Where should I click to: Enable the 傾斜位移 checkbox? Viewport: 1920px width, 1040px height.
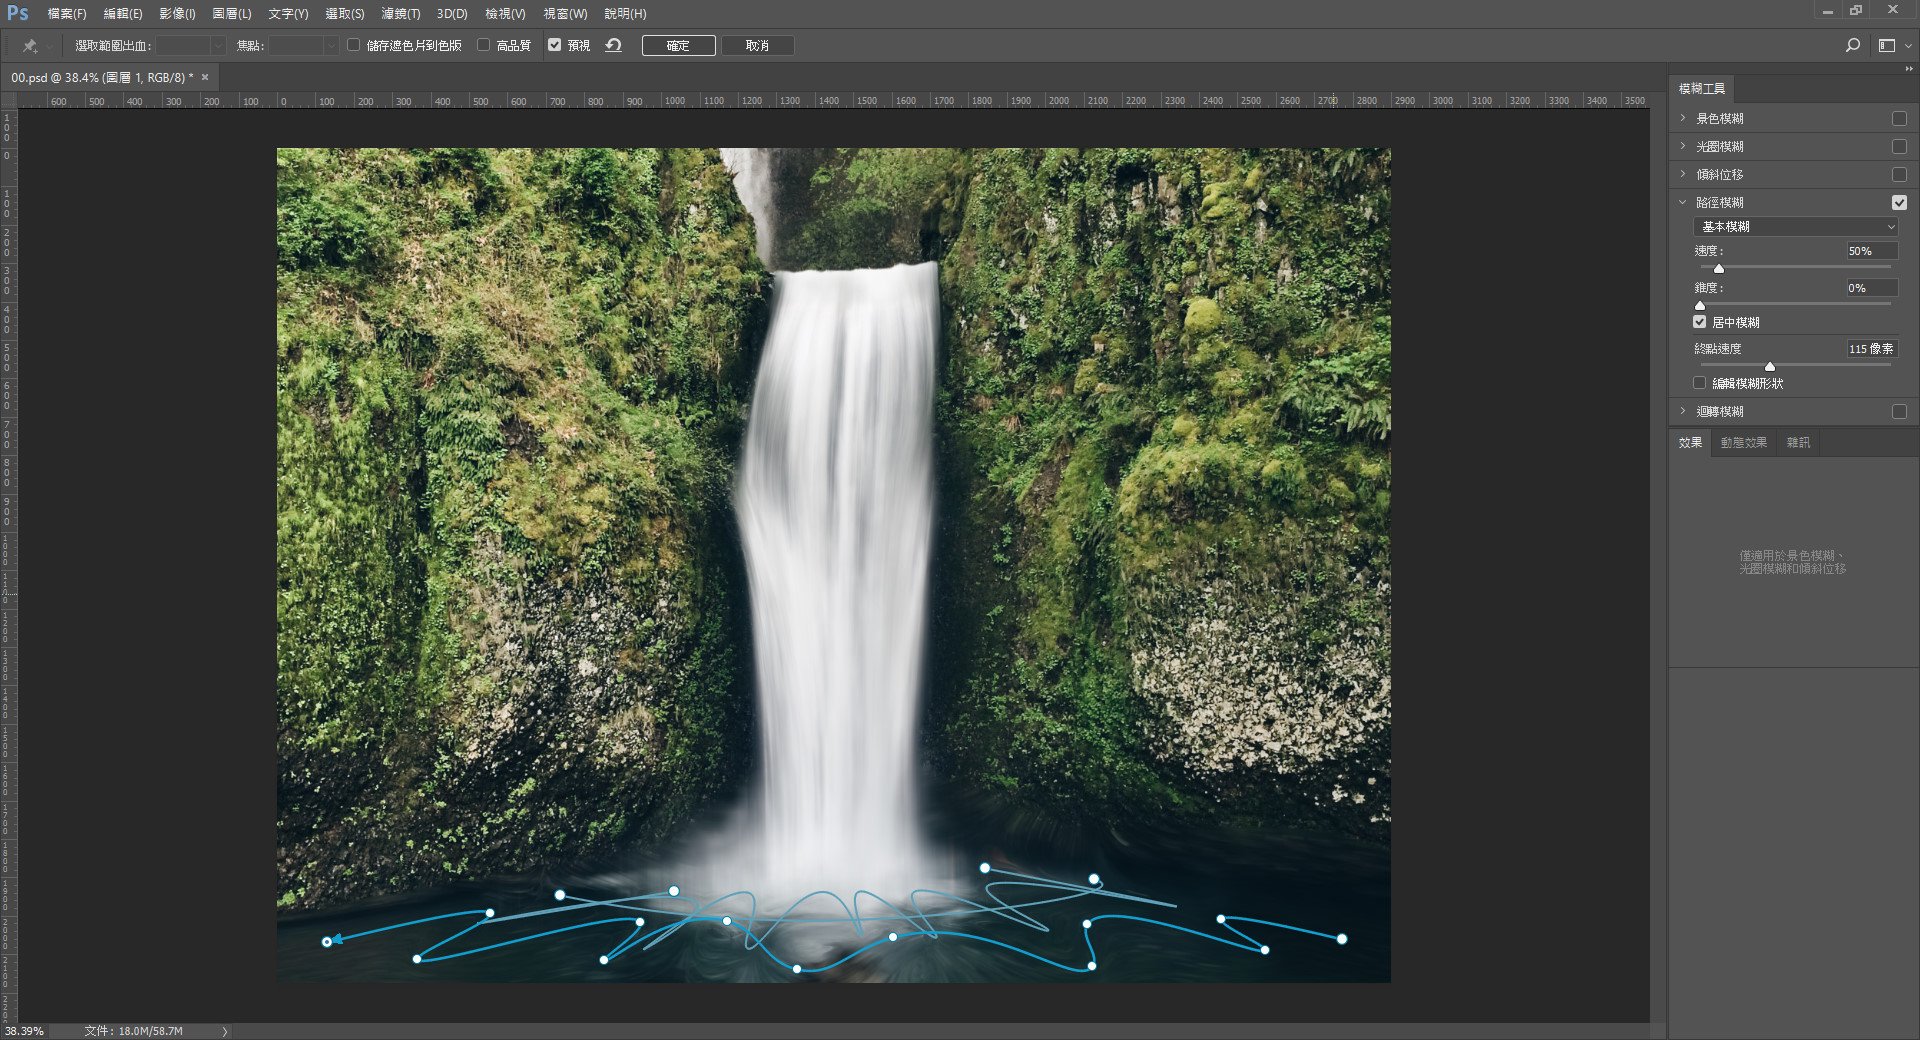point(1899,174)
